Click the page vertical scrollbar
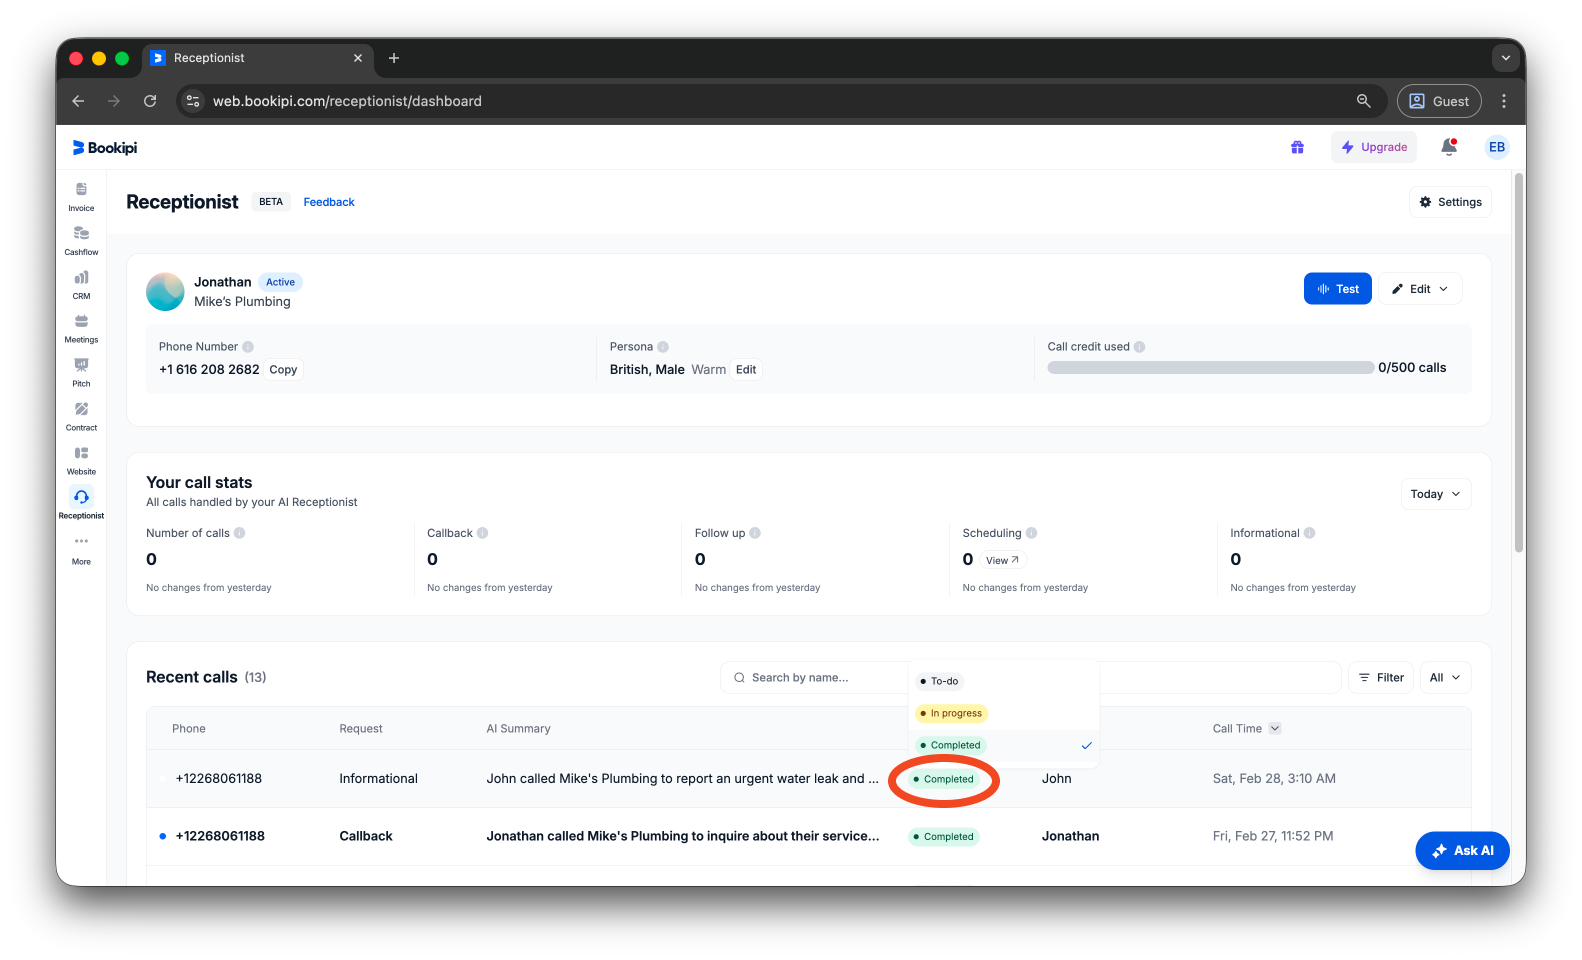Screen dimensions: 1582x960 [1519, 363]
